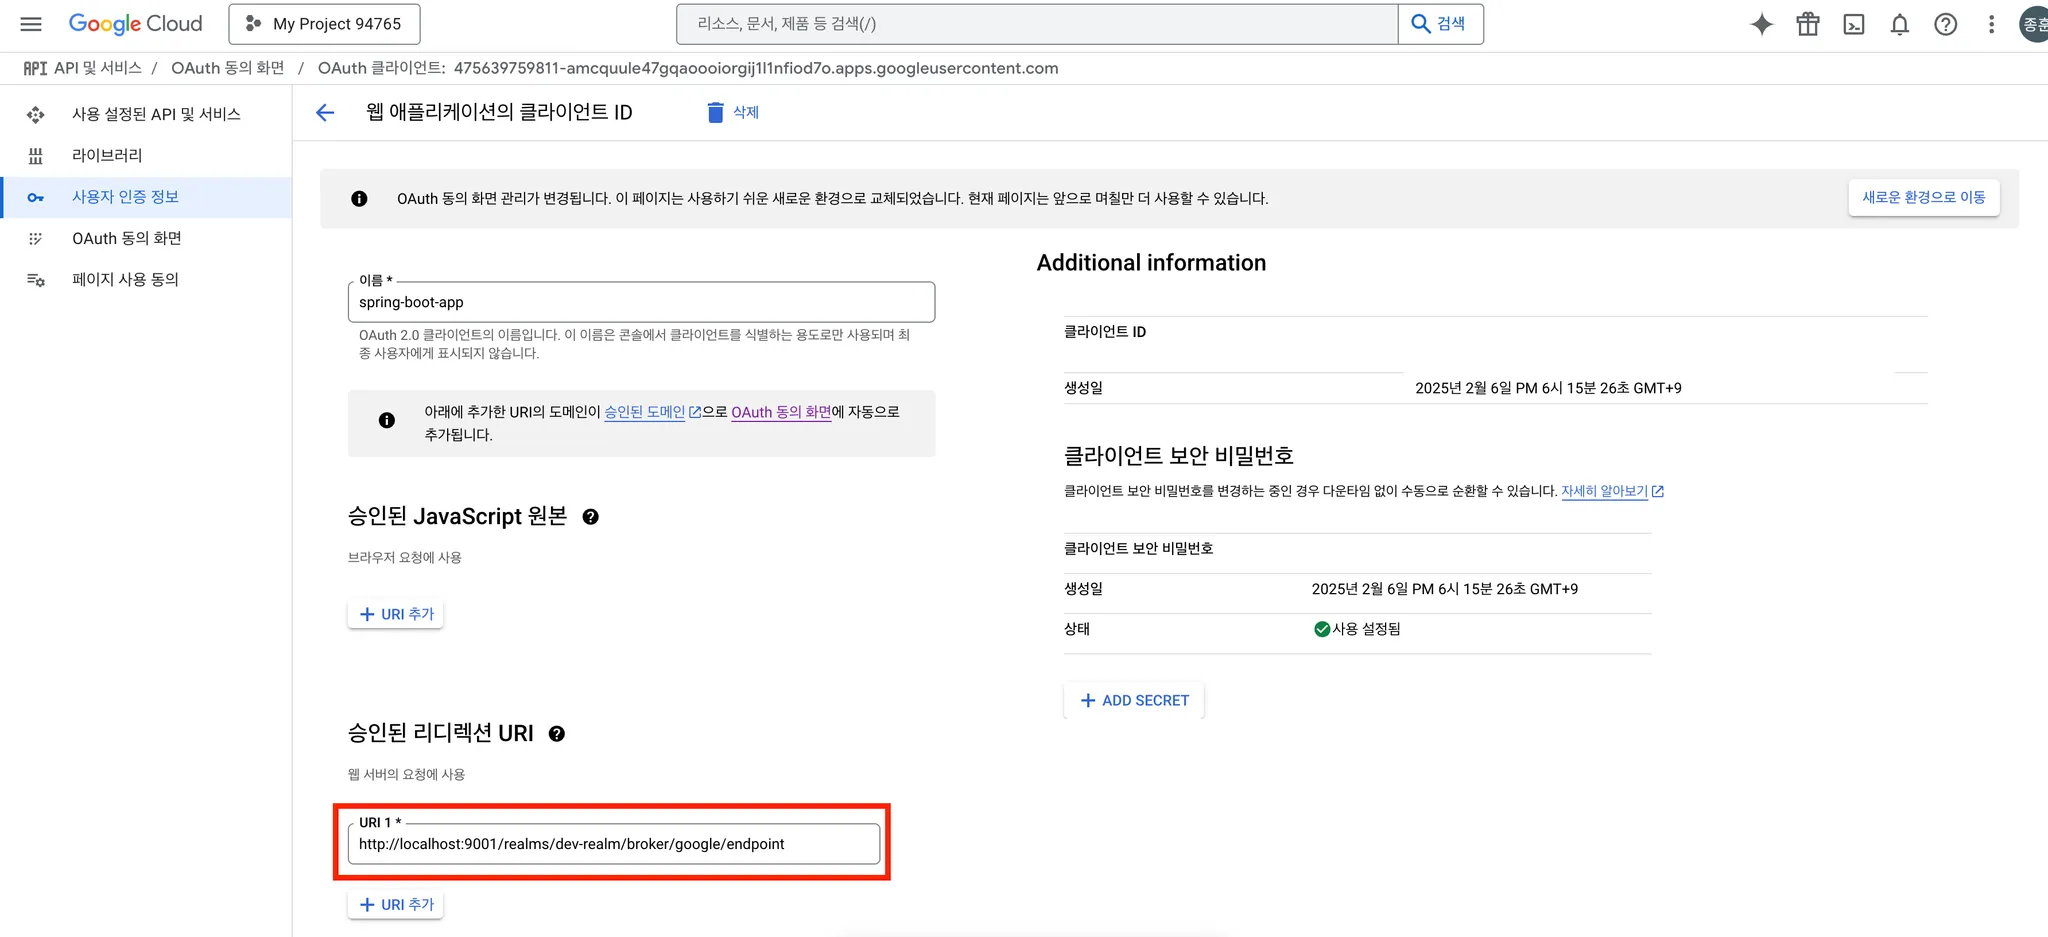Open the user account avatar

coord(2035,24)
